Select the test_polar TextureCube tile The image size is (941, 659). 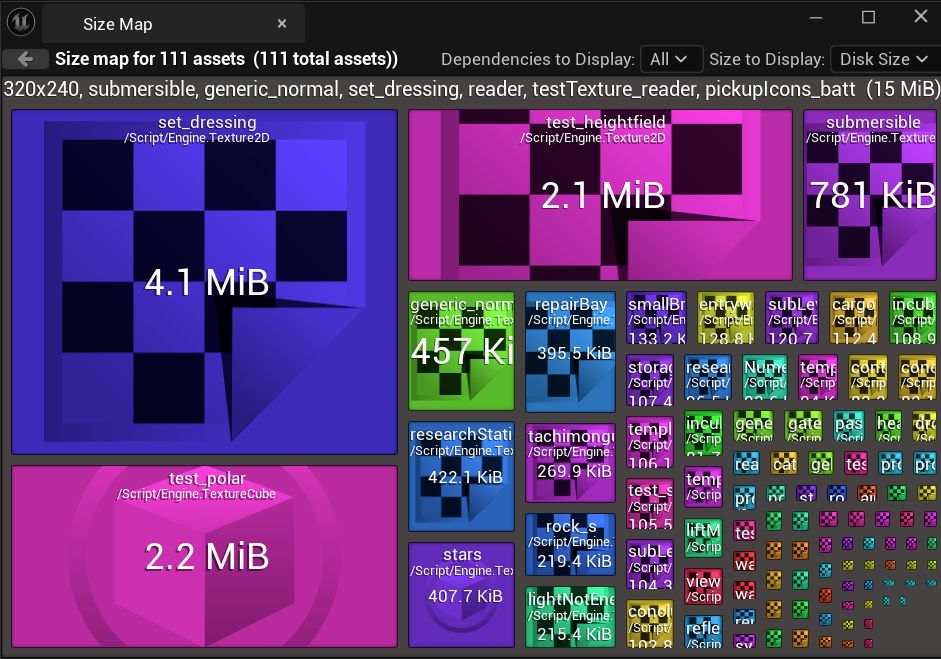(205, 556)
